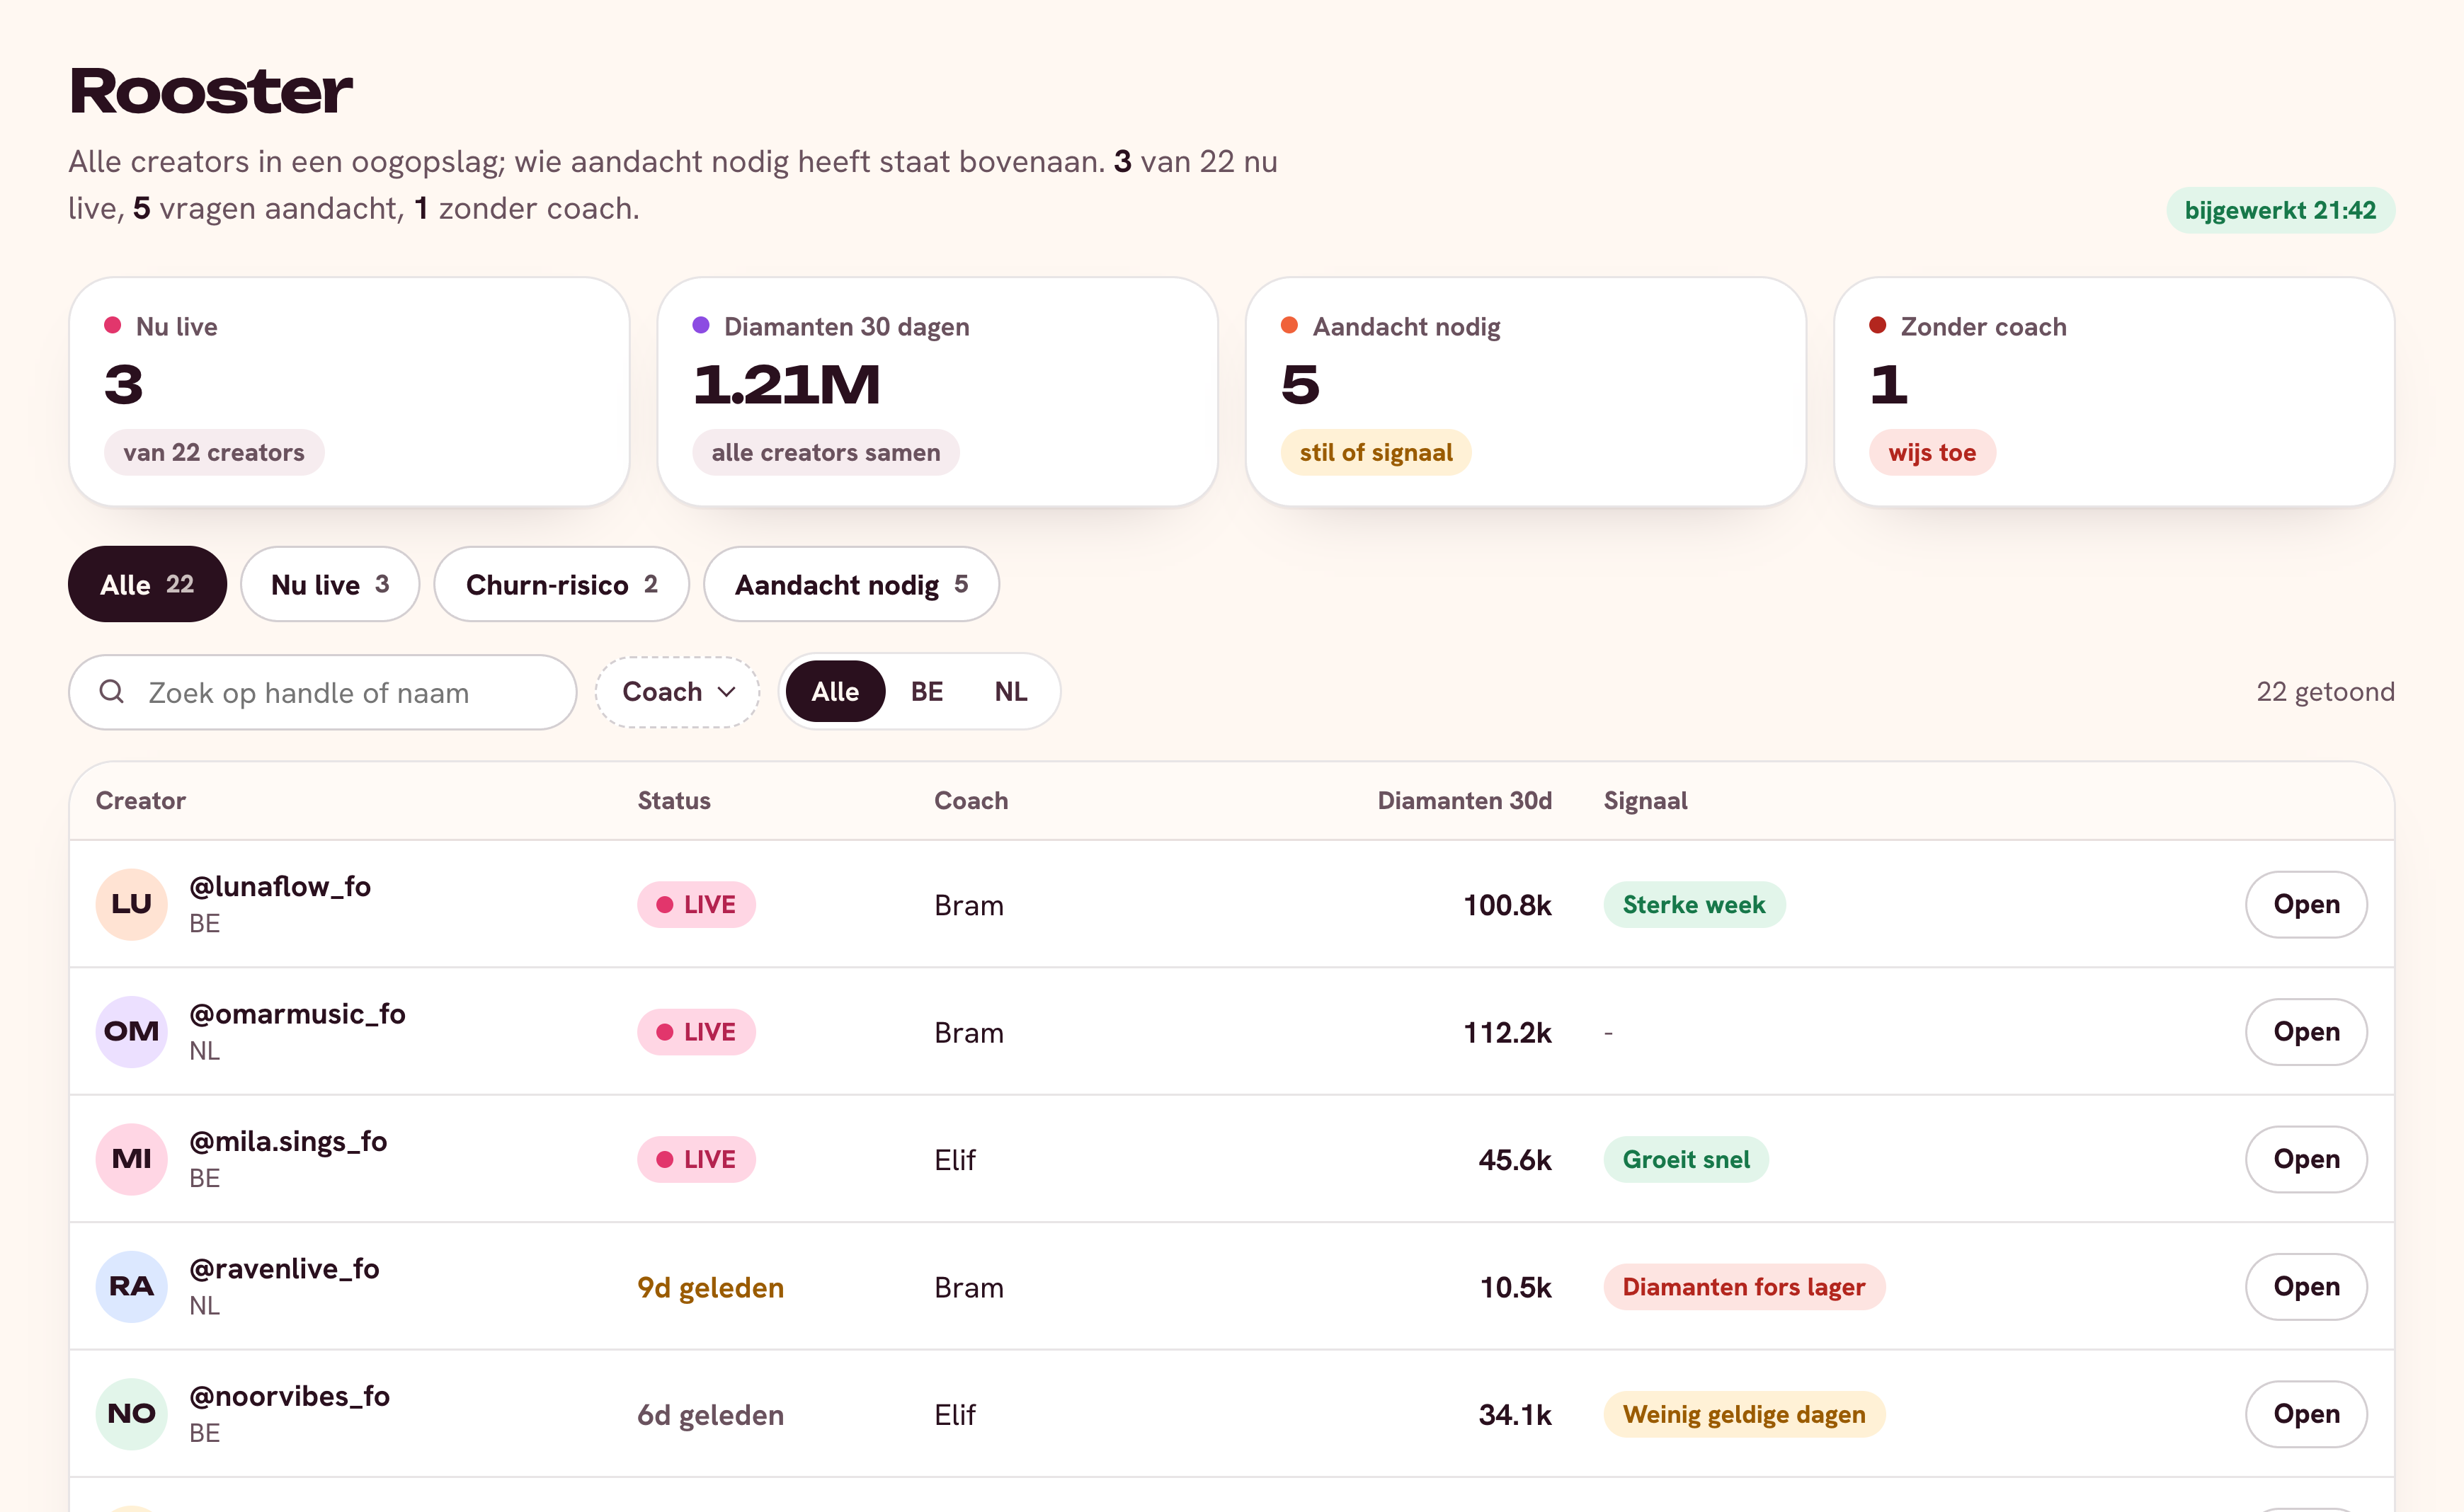Click the OM avatar for @omarmusic_fo
2464x1512 pixels.
pos(131,1031)
